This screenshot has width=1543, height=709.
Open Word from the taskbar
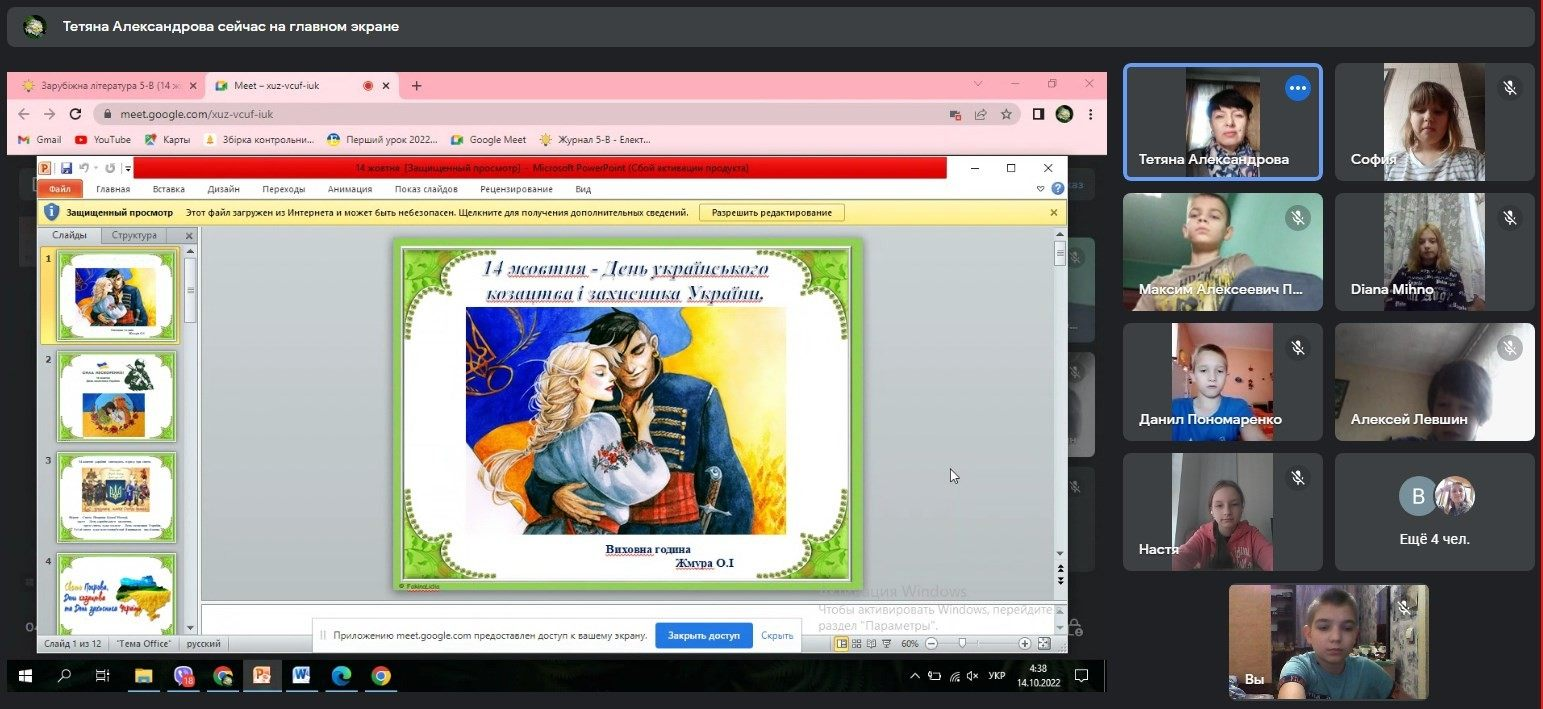300,676
